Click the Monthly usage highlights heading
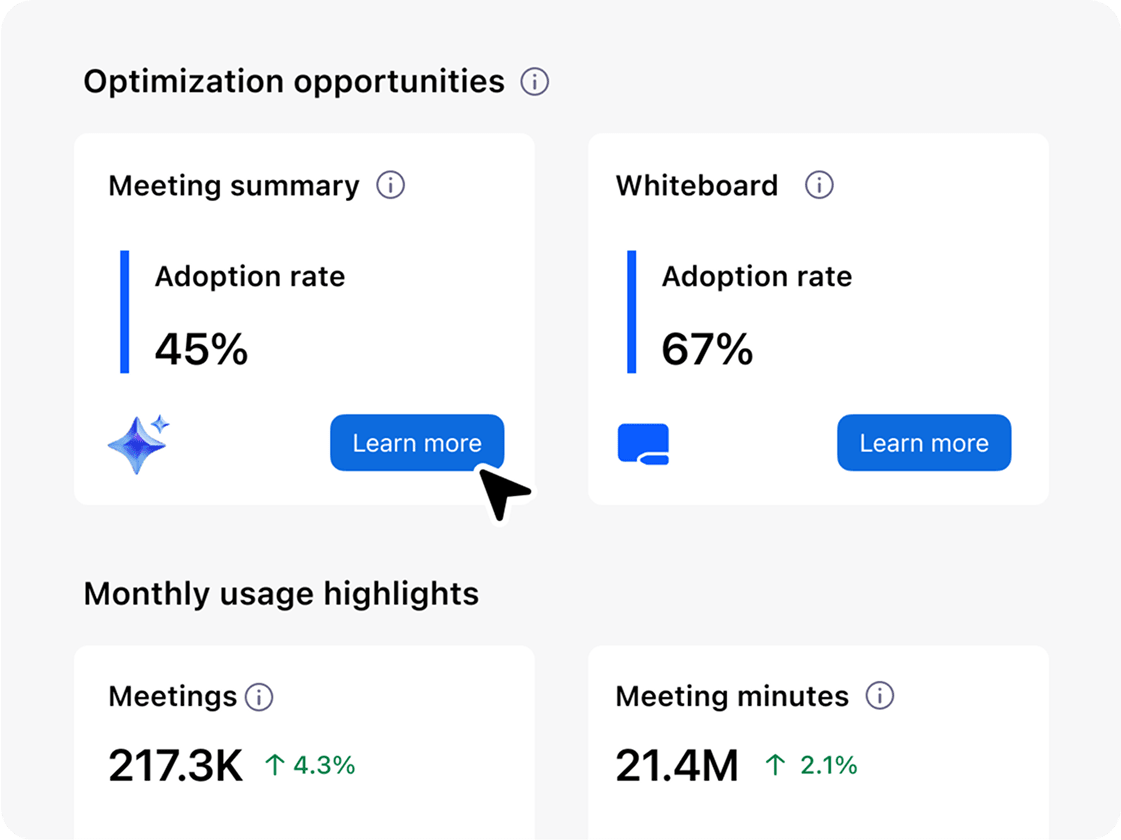The width and height of the screenshot is (1121, 840). click(281, 594)
